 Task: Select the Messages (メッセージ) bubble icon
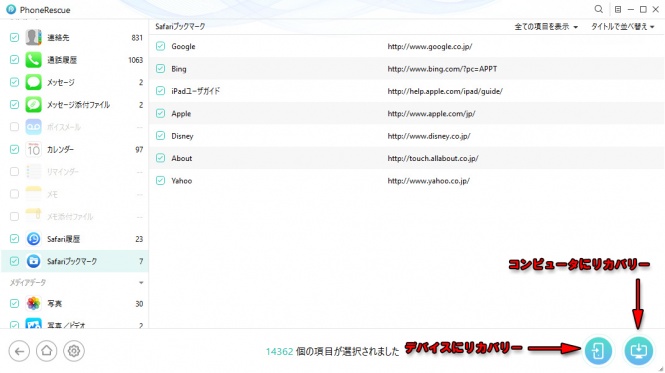tap(34, 82)
